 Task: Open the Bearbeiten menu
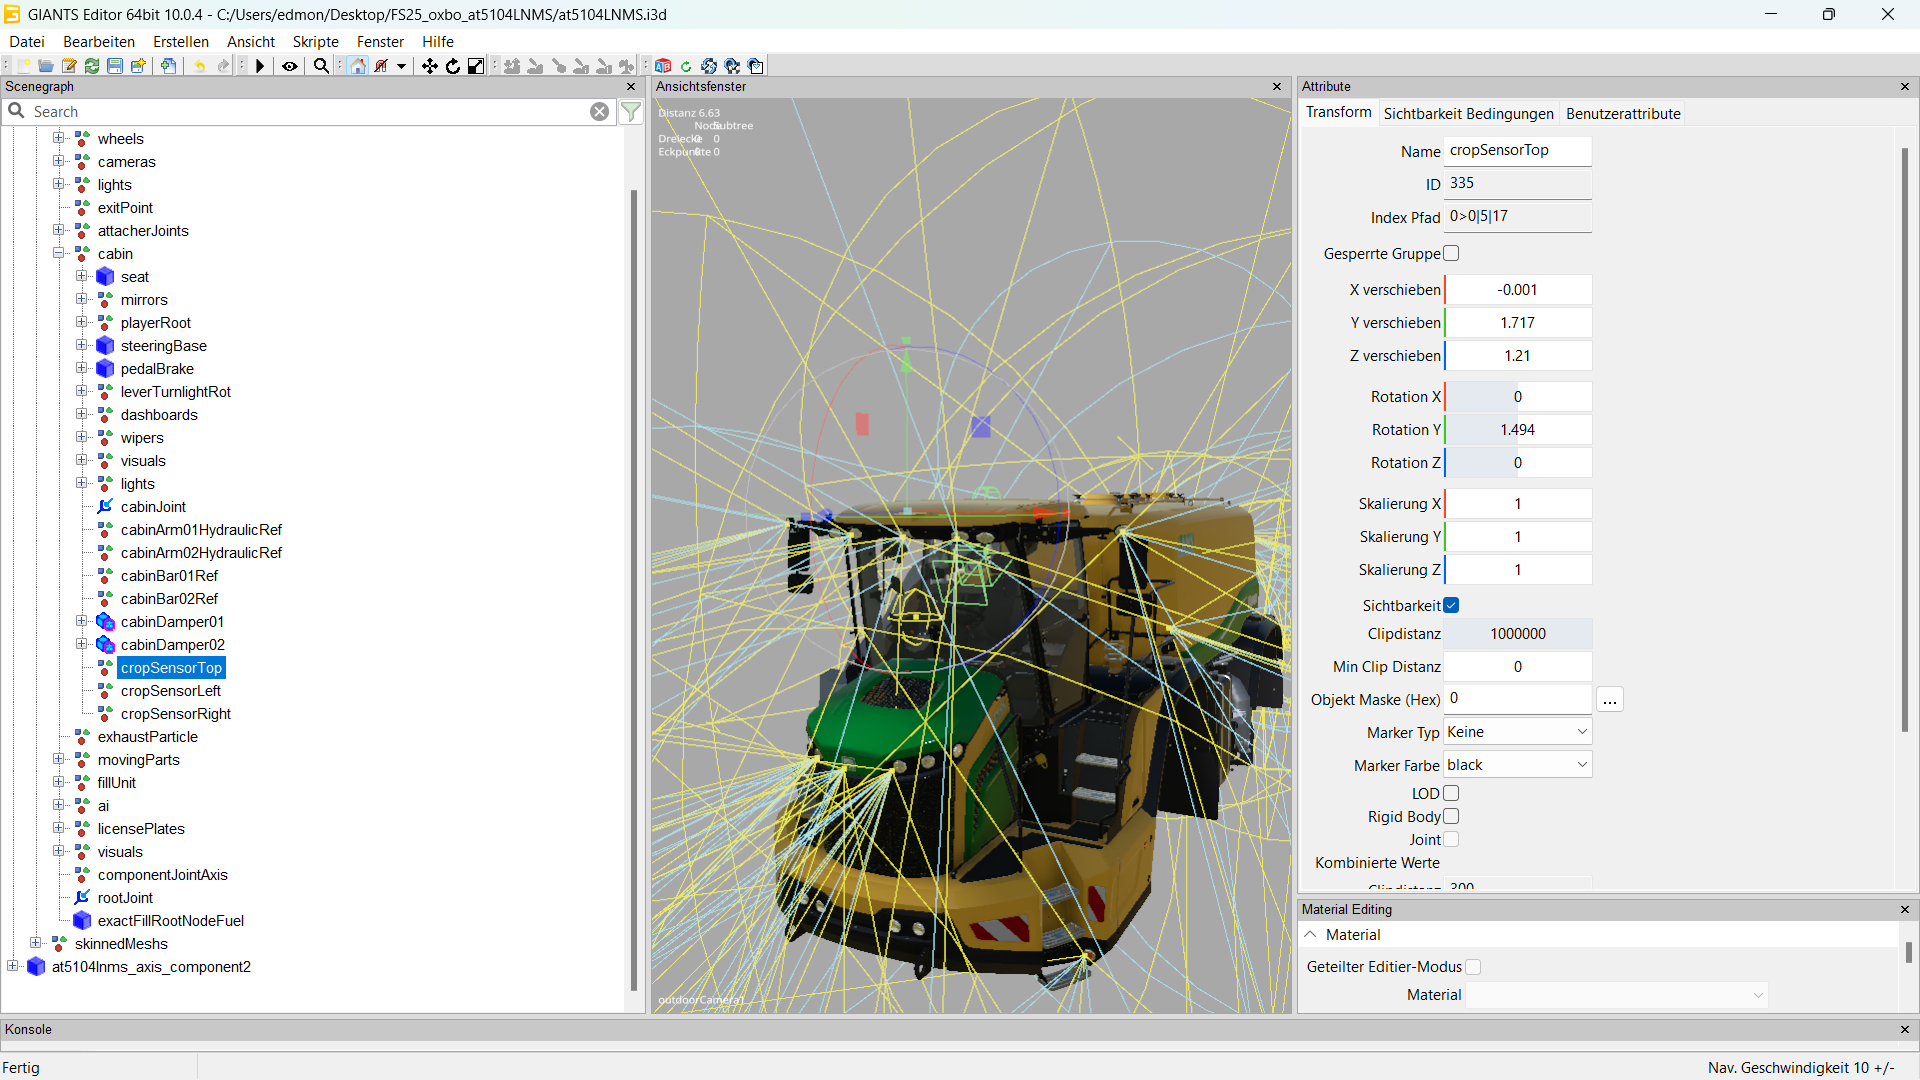(x=99, y=42)
